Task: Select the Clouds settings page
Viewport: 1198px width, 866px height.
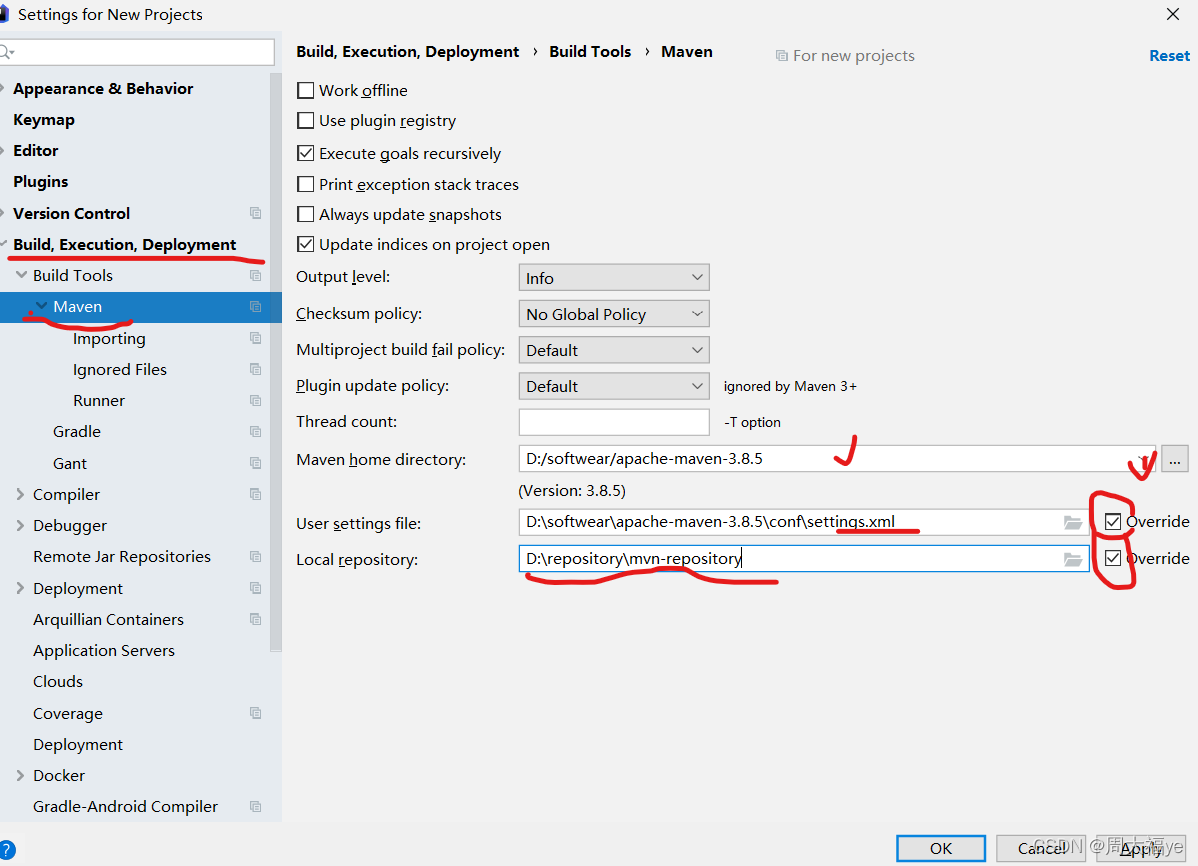Action: (x=58, y=682)
